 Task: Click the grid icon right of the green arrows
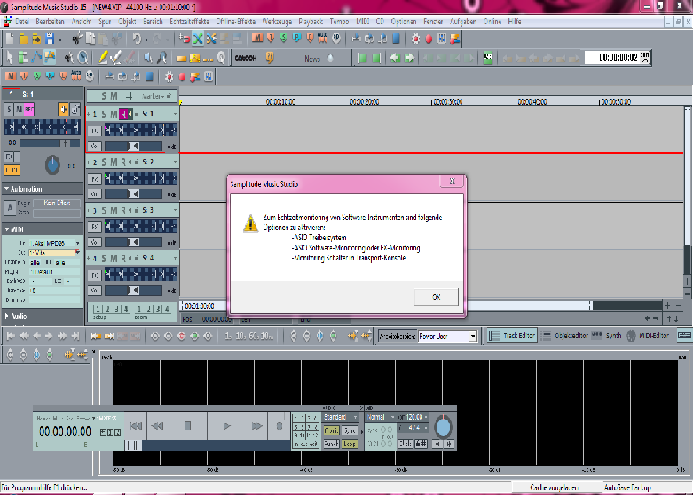(x=488, y=58)
